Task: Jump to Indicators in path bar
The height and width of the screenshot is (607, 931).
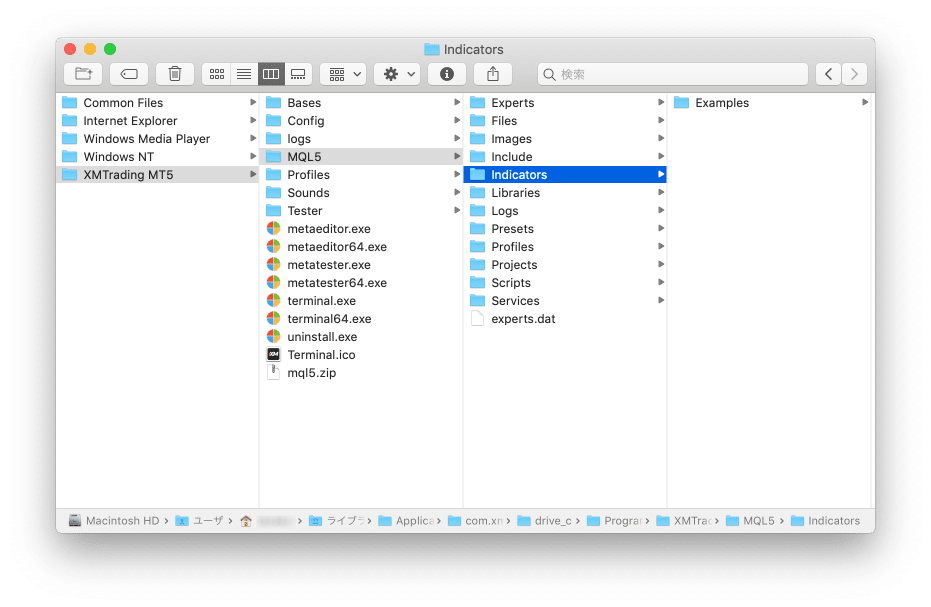Action: 825,521
